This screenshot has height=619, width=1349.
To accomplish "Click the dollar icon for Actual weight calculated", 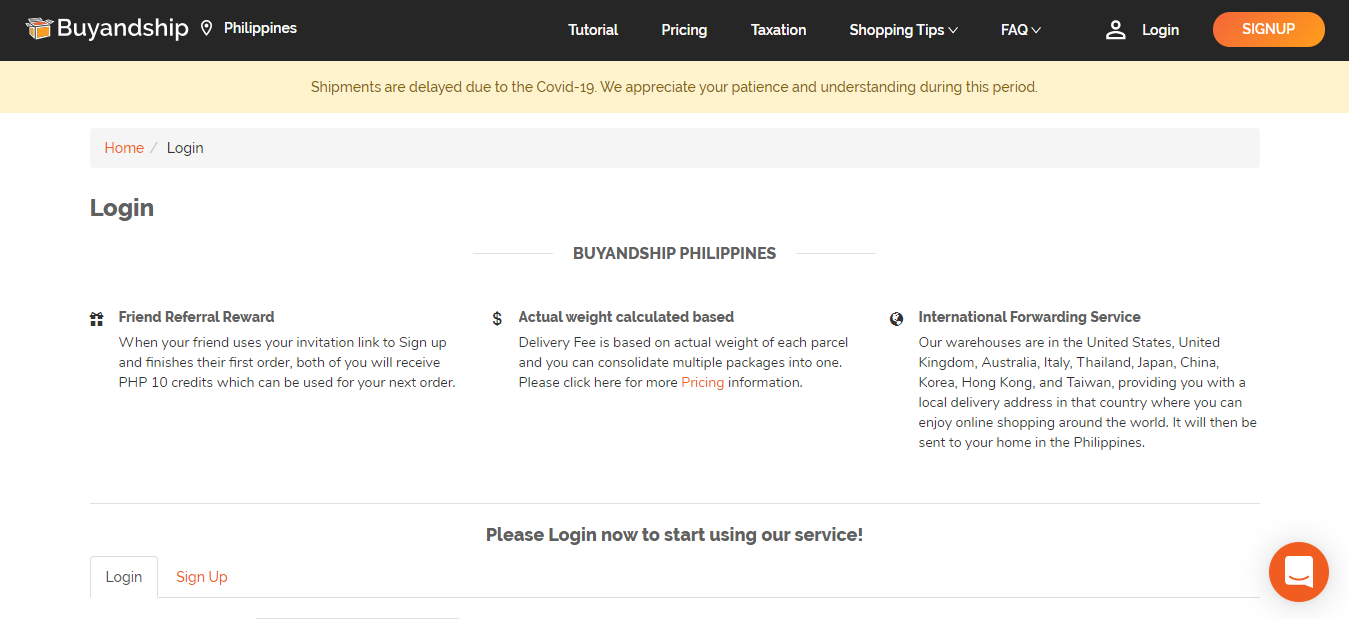I will pyautogui.click(x=497, y=319).
